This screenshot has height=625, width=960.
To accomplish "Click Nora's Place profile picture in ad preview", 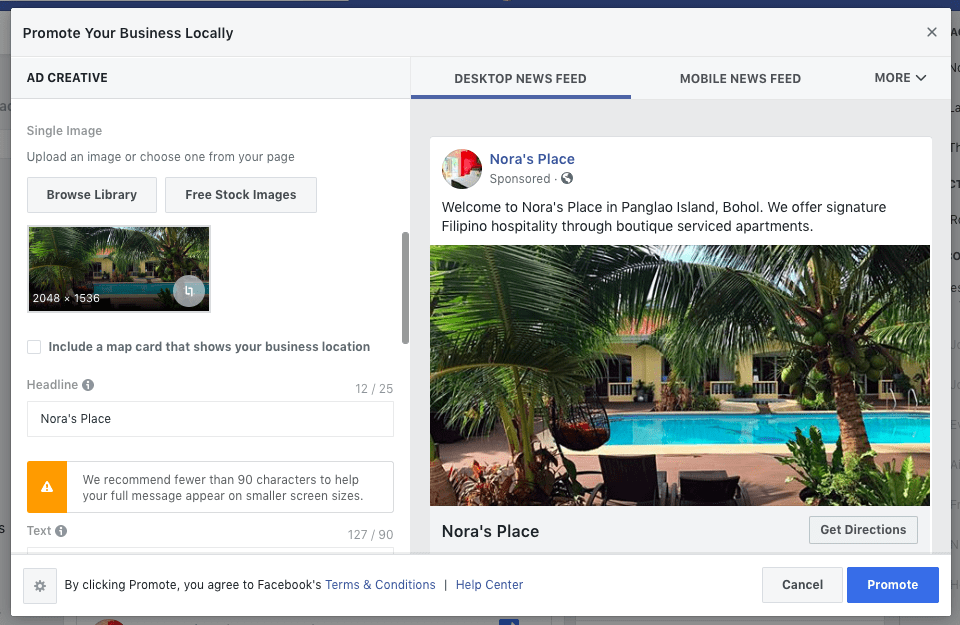I will [462, 168].
